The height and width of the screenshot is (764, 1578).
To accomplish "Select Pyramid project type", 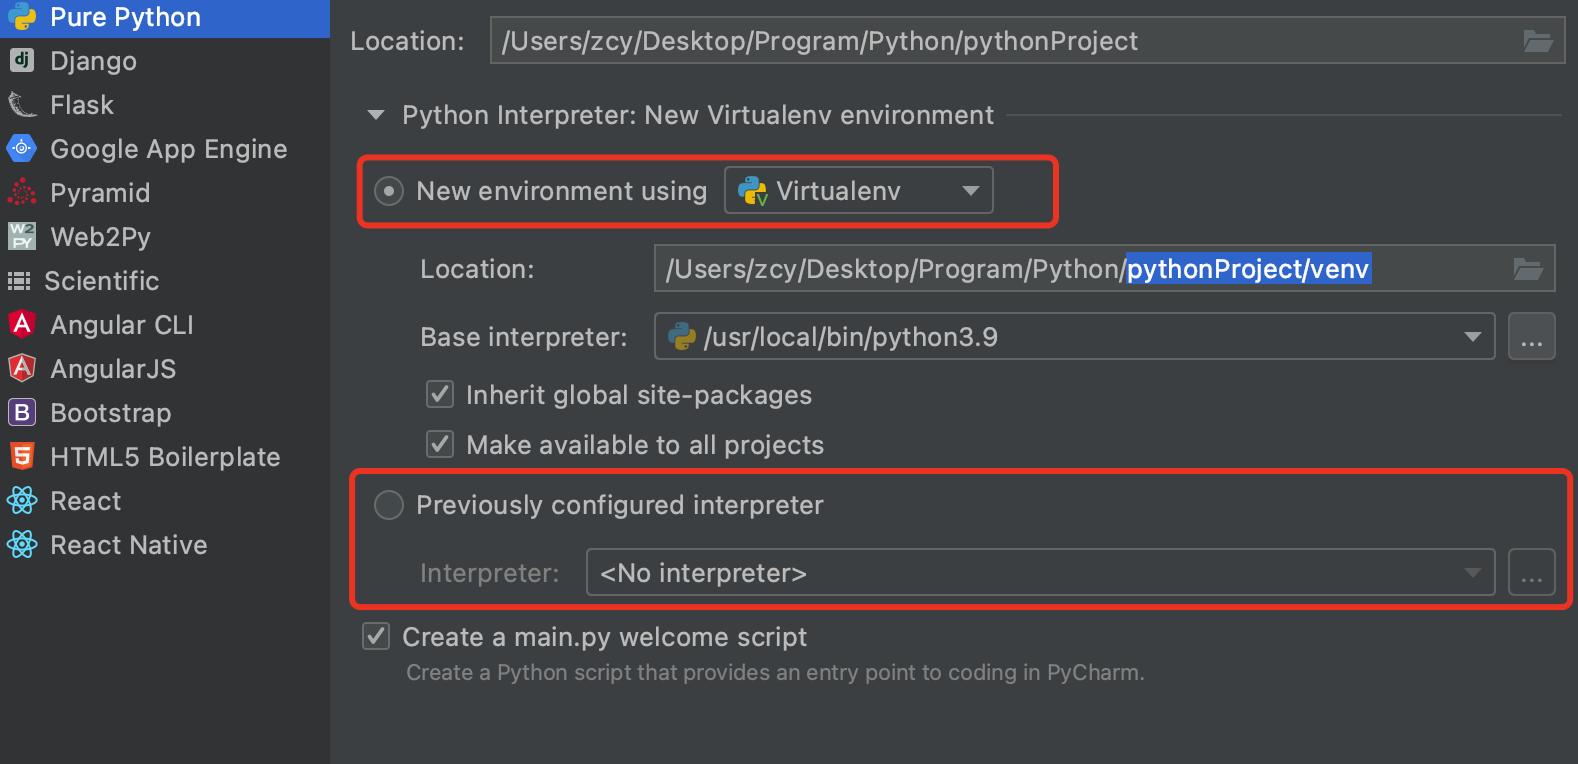I will tap(165, 192).
